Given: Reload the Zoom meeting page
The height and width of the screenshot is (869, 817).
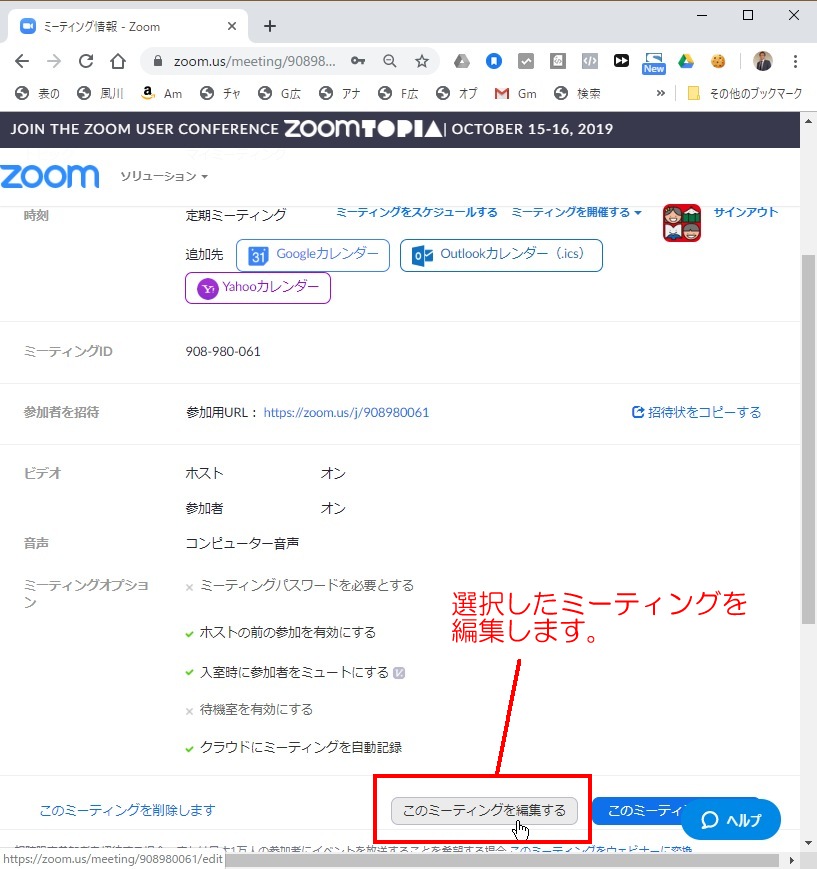Looking at the screenshot, I should click(86, 61).
